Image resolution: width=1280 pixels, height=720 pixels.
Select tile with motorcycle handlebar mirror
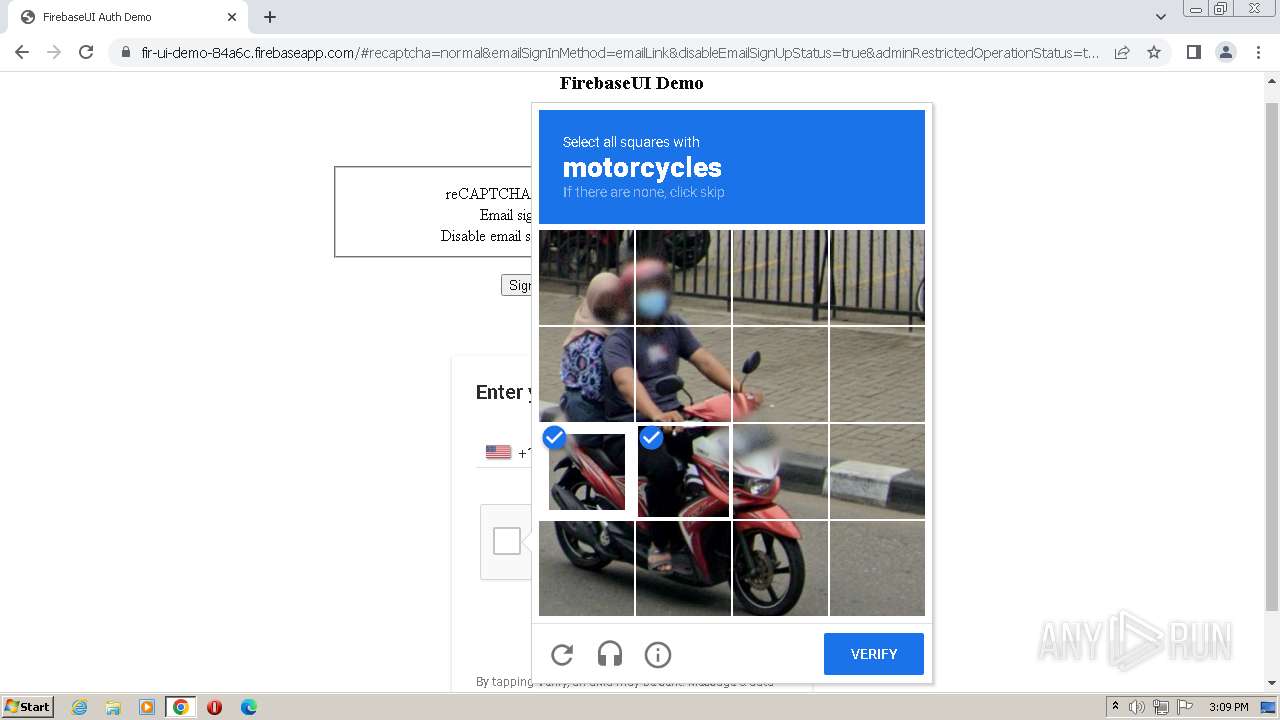pos(780,374)
